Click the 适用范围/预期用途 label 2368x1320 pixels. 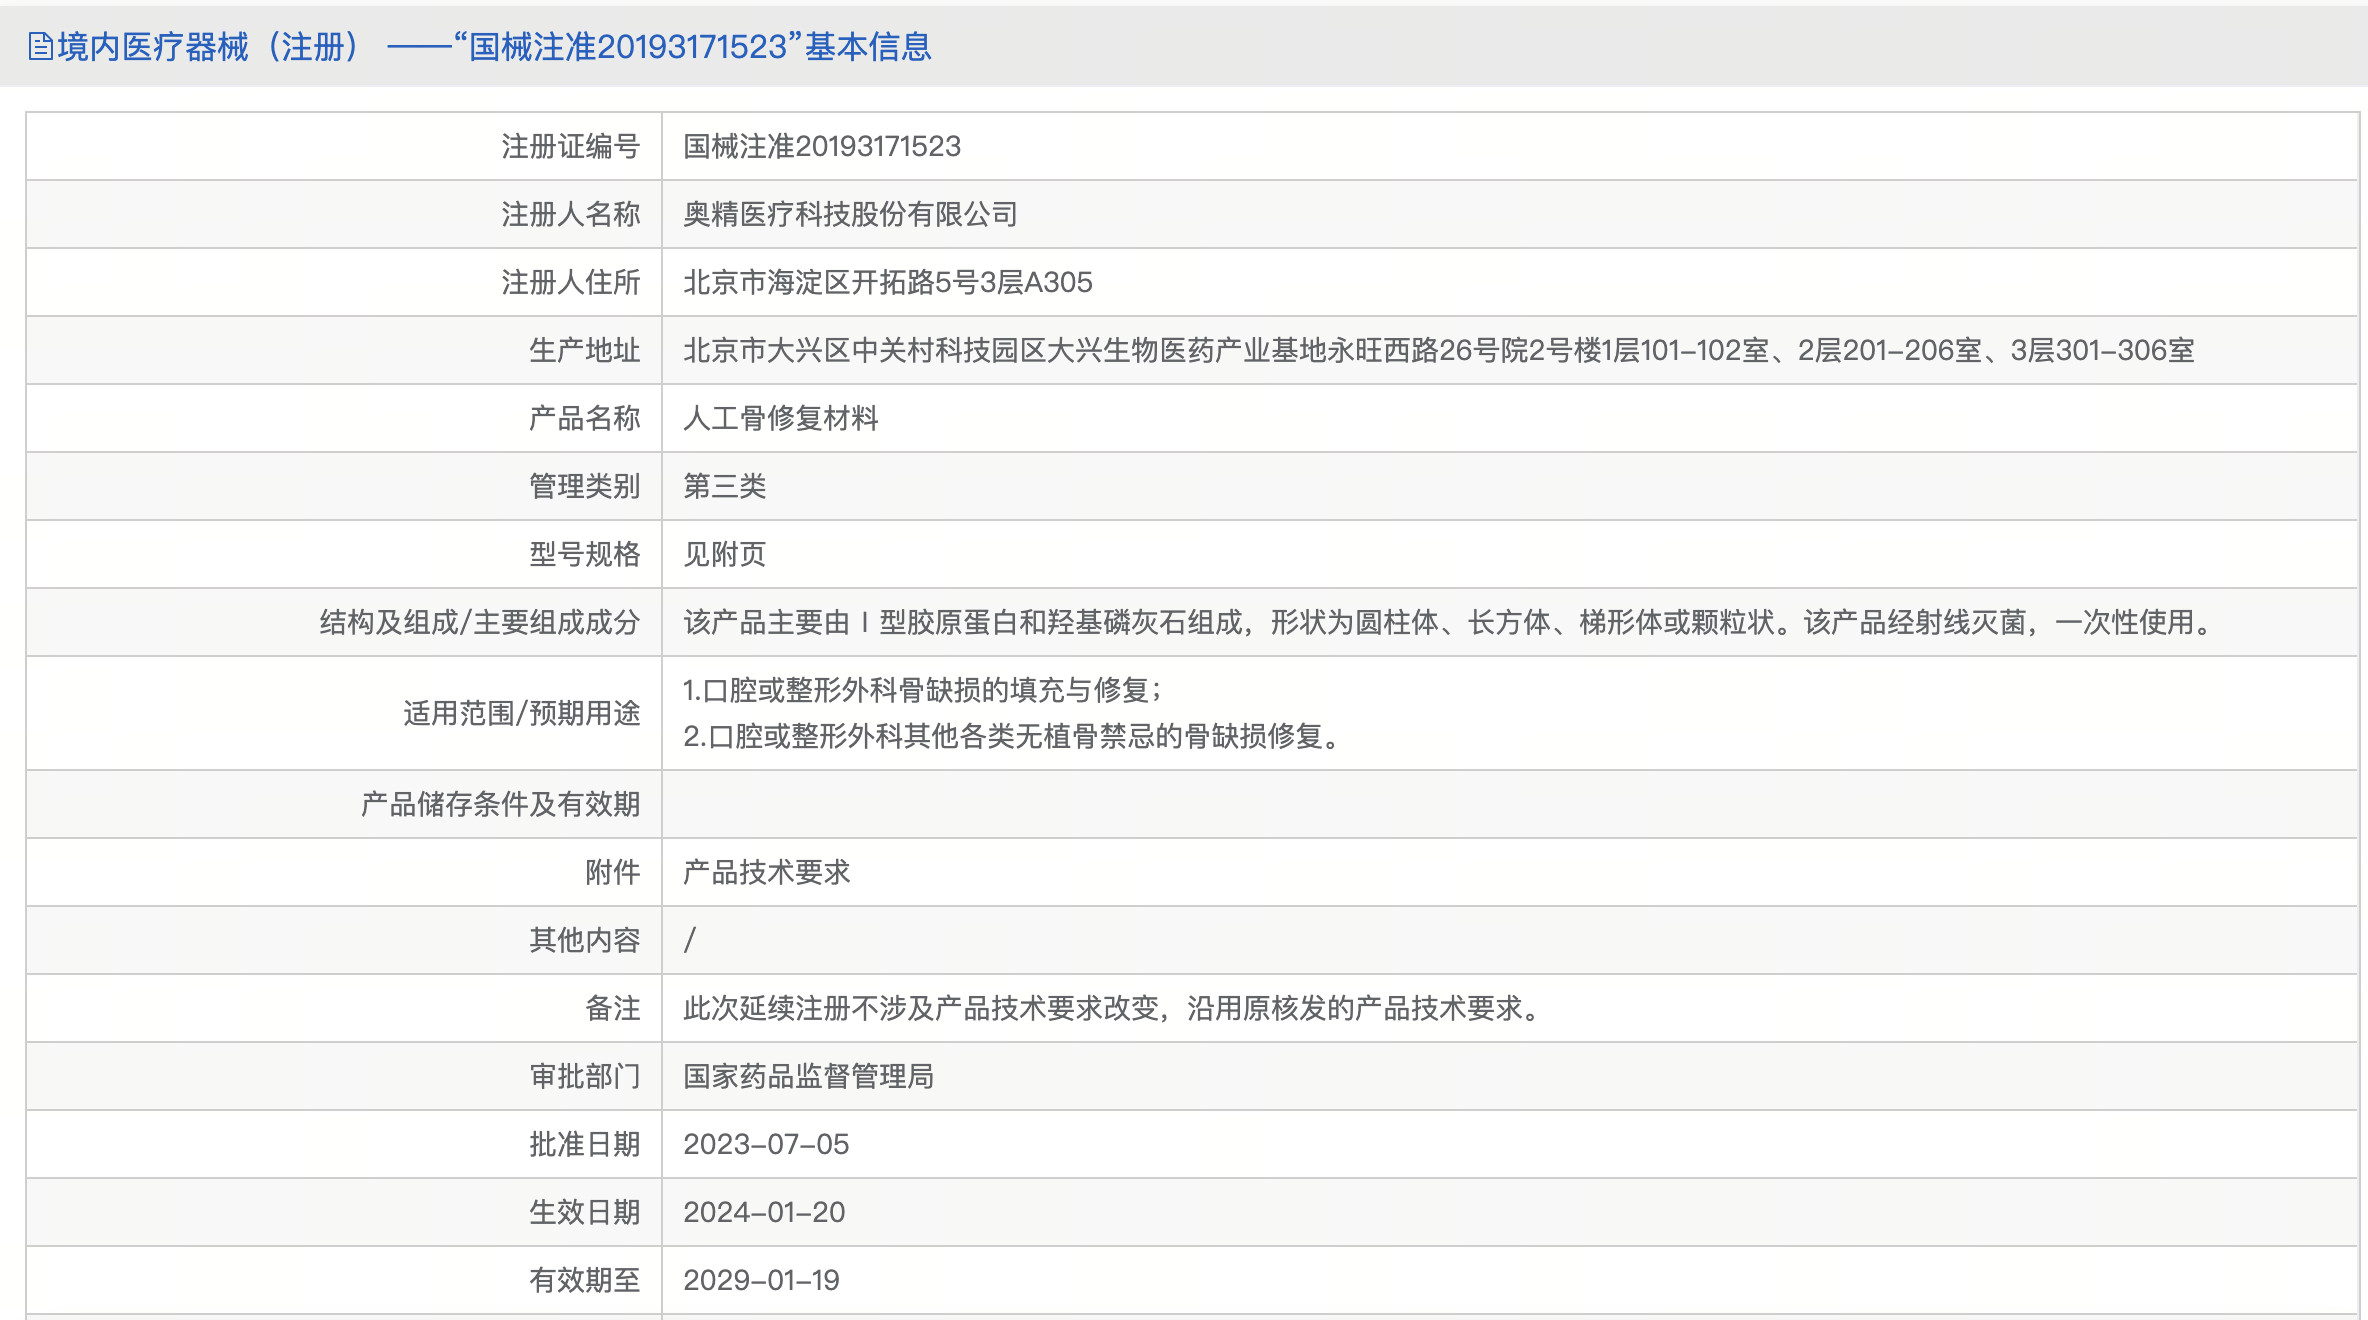(521, 713)
